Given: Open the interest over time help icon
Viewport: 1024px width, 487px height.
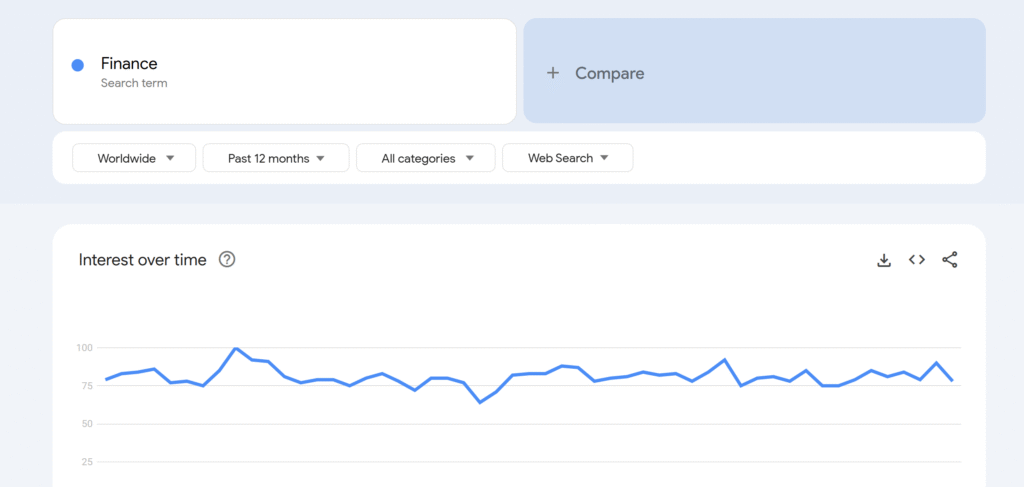Looking at the screenshot, I should pos(227,260).
